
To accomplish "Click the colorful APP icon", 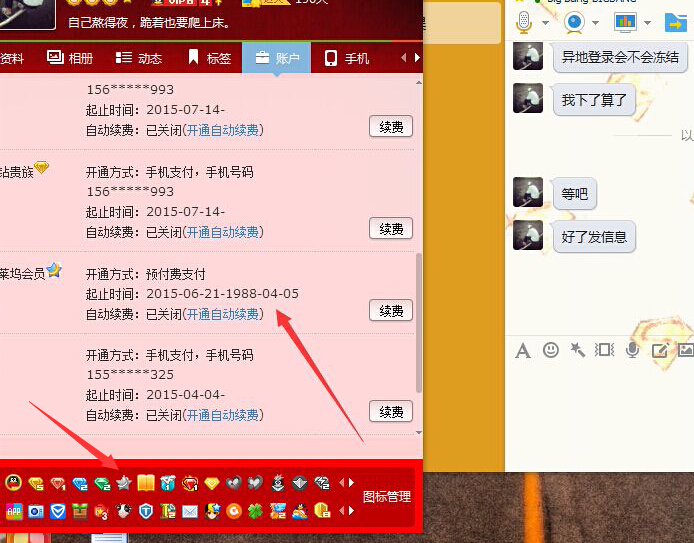I will coord(14,511).
